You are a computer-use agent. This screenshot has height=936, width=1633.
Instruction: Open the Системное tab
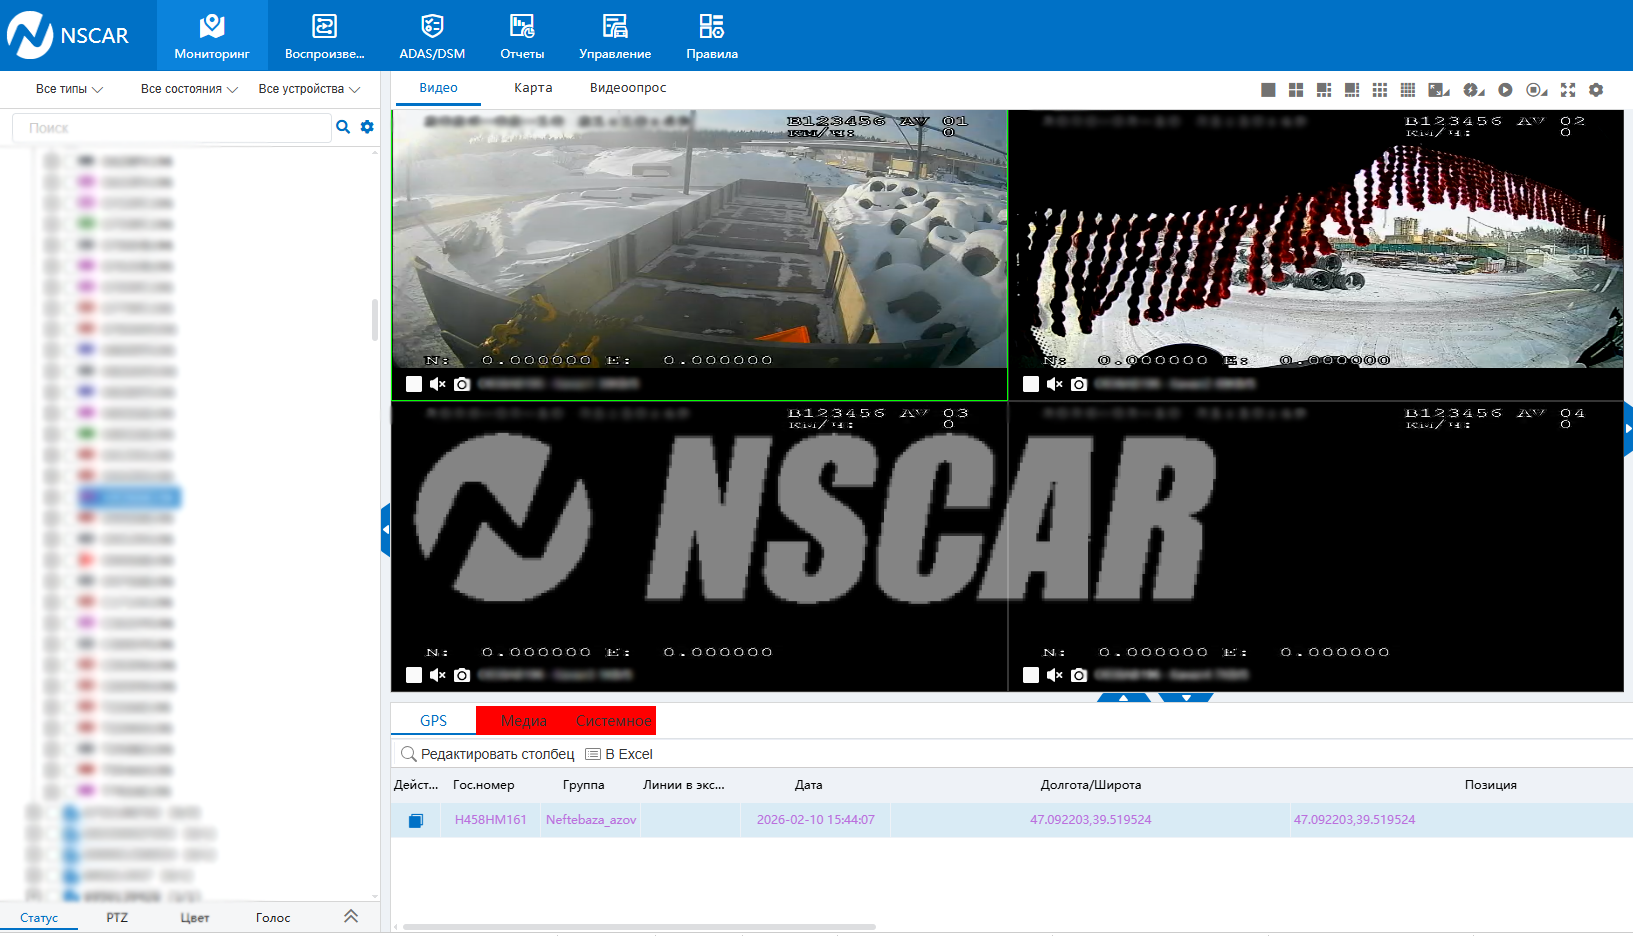[x=613, y=721]
